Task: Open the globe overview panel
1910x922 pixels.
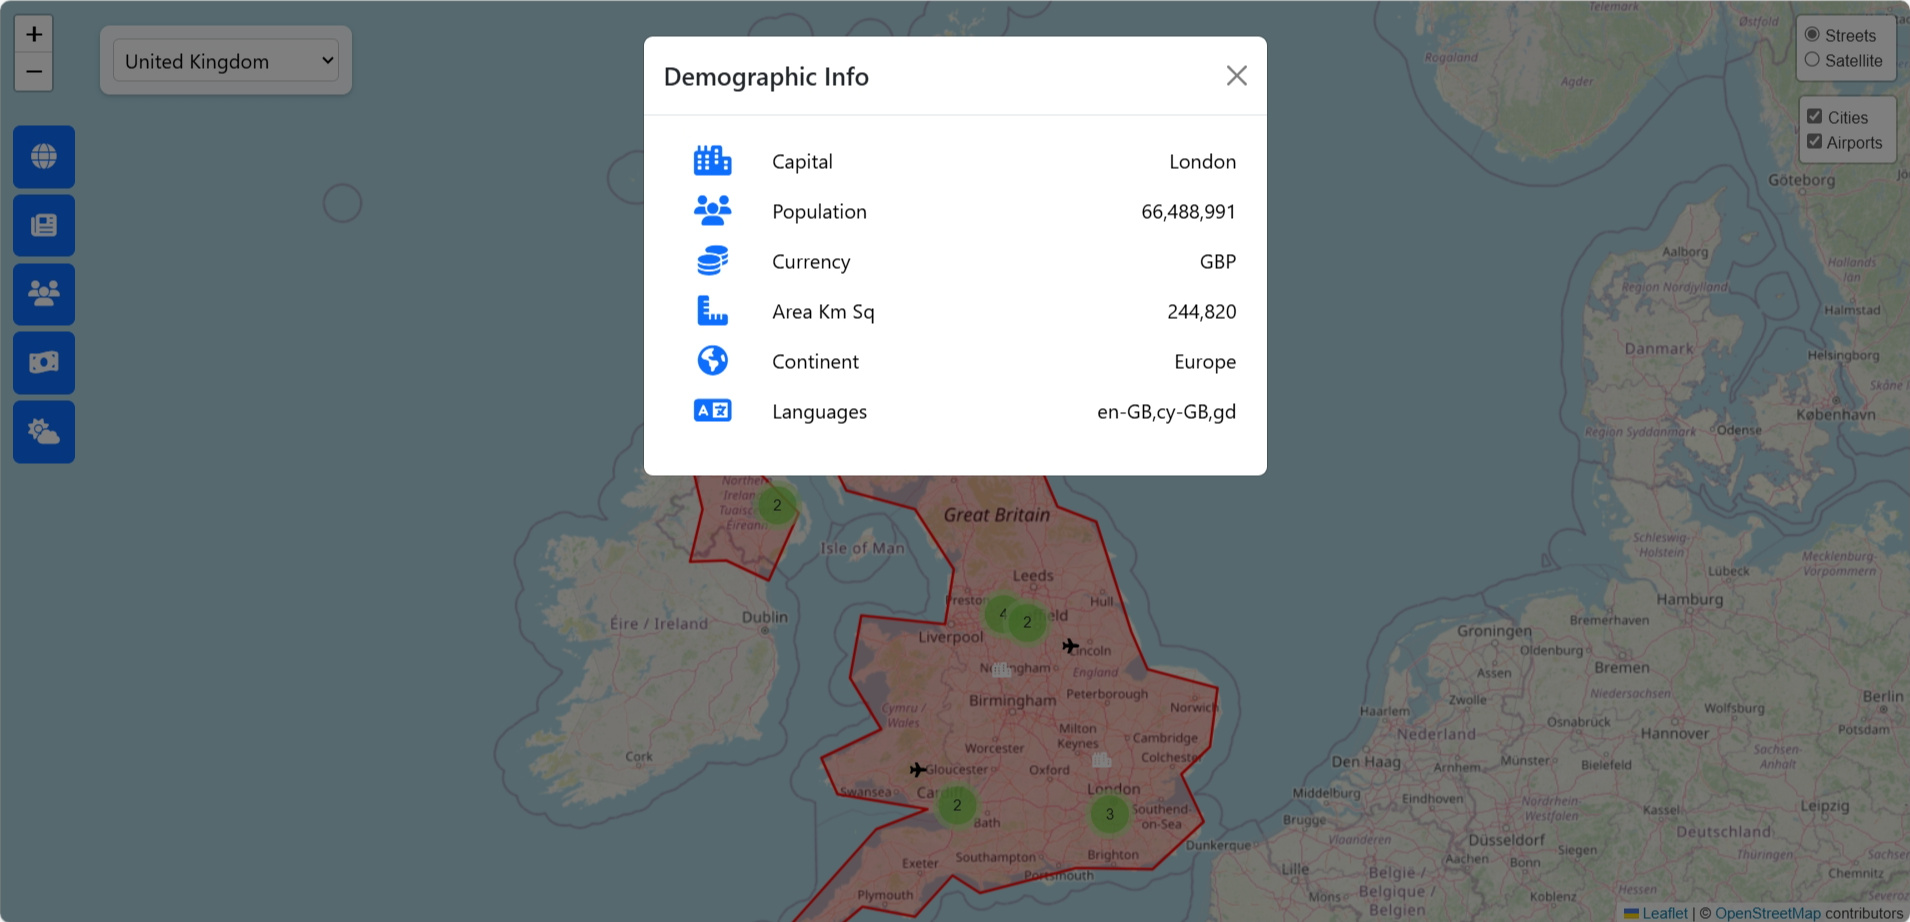Action: [43, 156]
